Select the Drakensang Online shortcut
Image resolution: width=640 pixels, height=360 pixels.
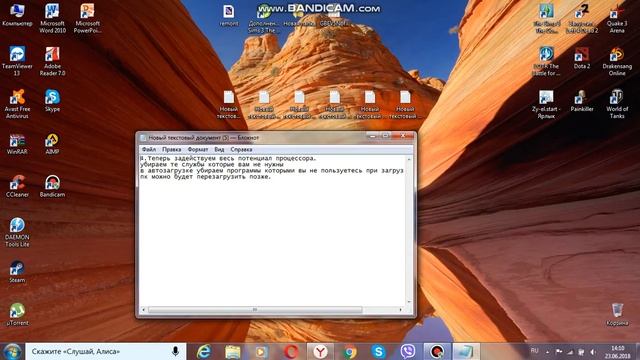[x=617, y=61]
